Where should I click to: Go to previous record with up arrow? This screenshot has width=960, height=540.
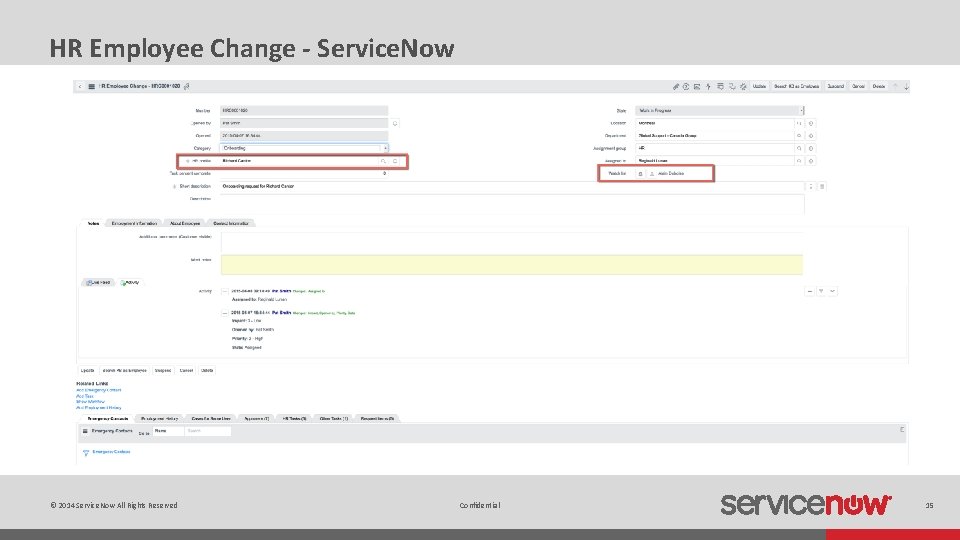point(895,86)
